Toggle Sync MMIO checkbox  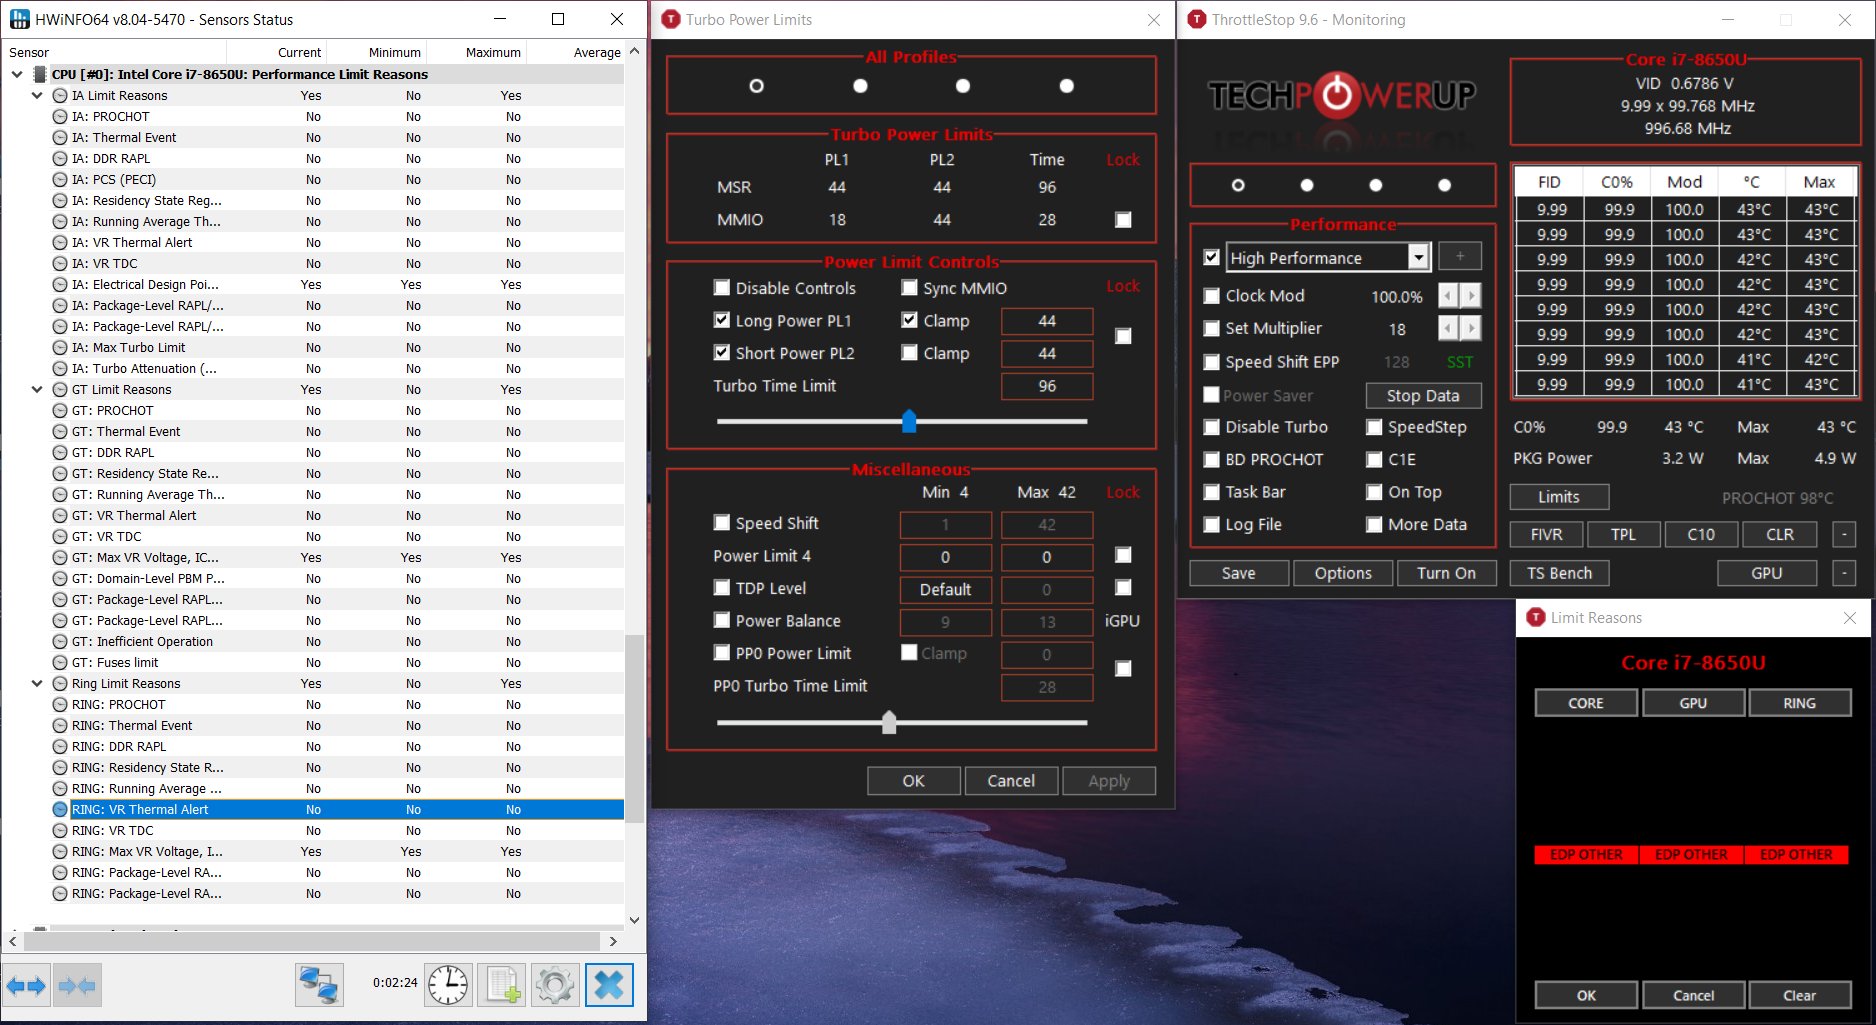coord(909,288)
